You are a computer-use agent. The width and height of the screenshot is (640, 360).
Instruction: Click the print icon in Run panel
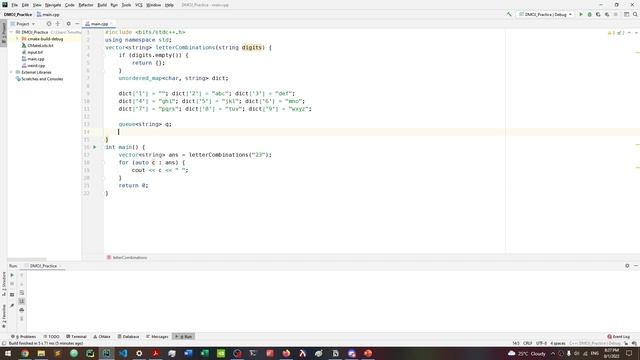coord(22,310)
